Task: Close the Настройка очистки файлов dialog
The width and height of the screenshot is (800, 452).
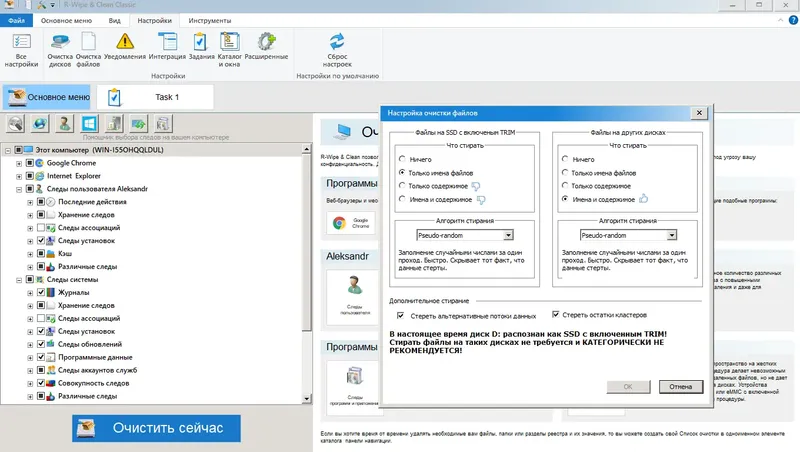Action: [x=699, y=113]
